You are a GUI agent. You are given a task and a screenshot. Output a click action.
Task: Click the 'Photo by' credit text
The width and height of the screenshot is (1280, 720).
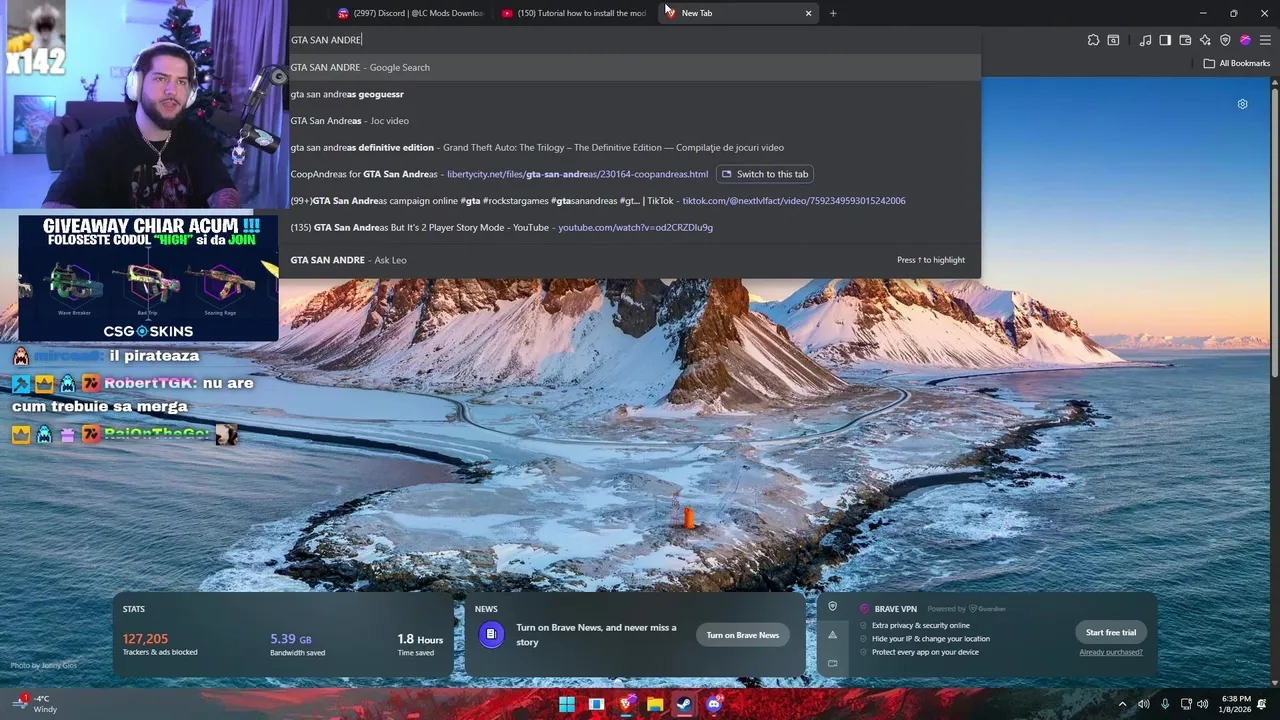44,665
